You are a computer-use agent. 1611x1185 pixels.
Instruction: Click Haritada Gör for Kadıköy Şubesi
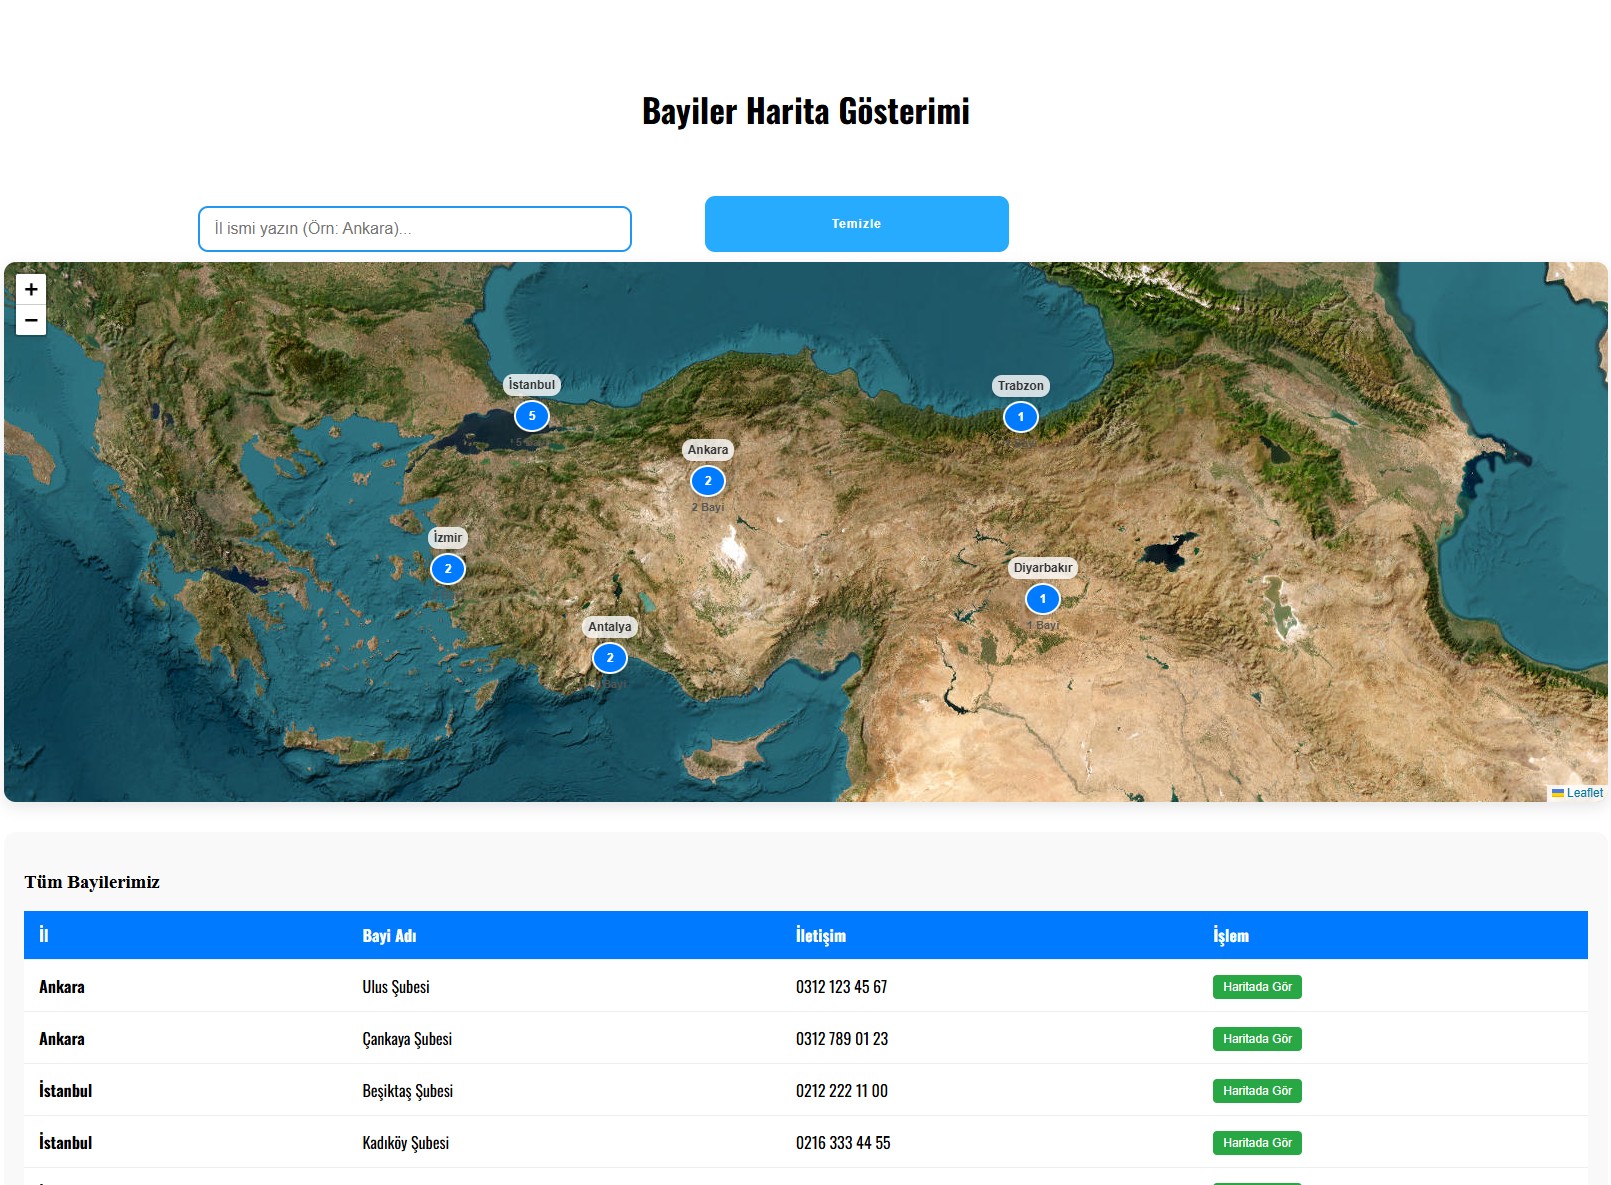[1256, 1142]
